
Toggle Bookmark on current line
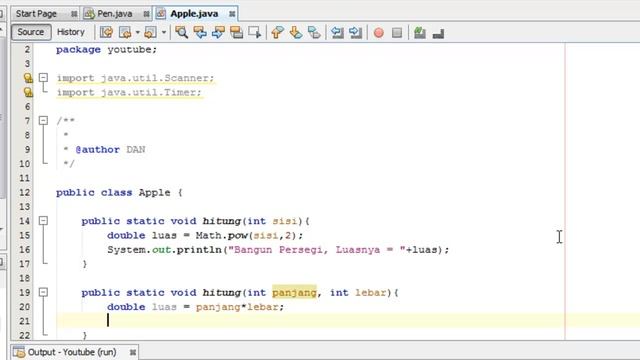tap(314, 32)
